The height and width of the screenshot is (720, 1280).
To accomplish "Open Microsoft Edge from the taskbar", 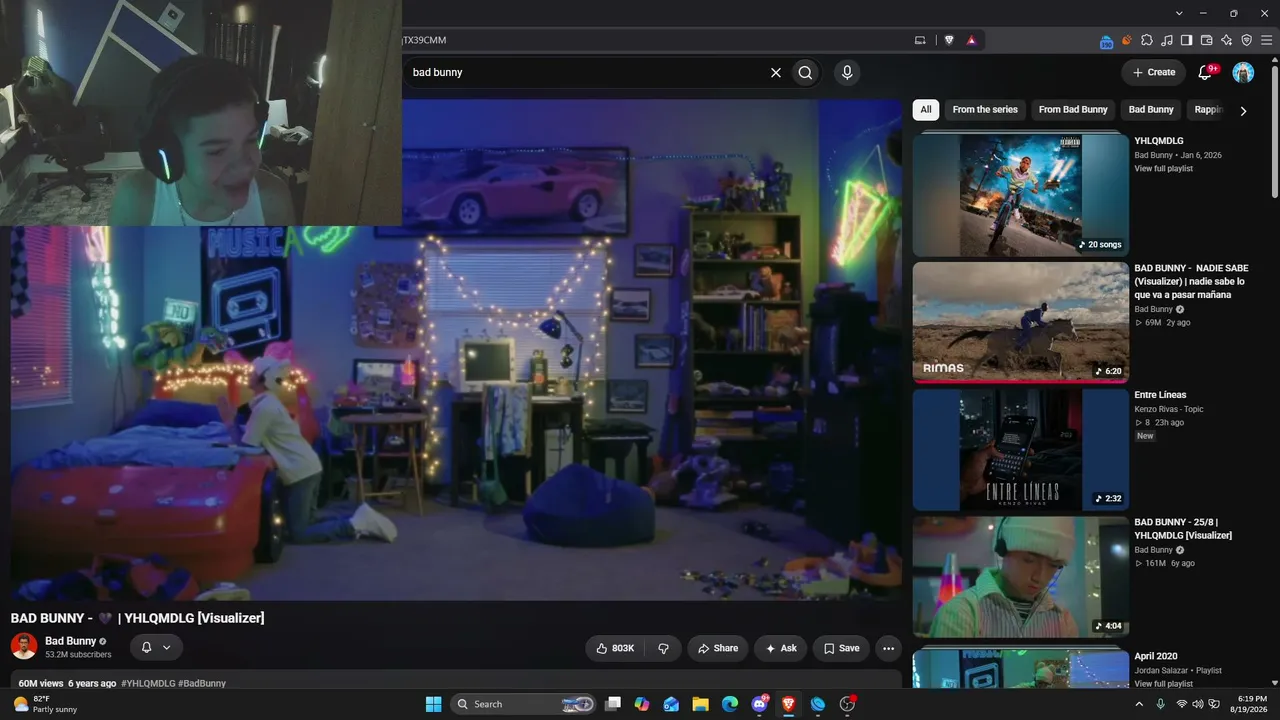I will (x=730, y=704).
